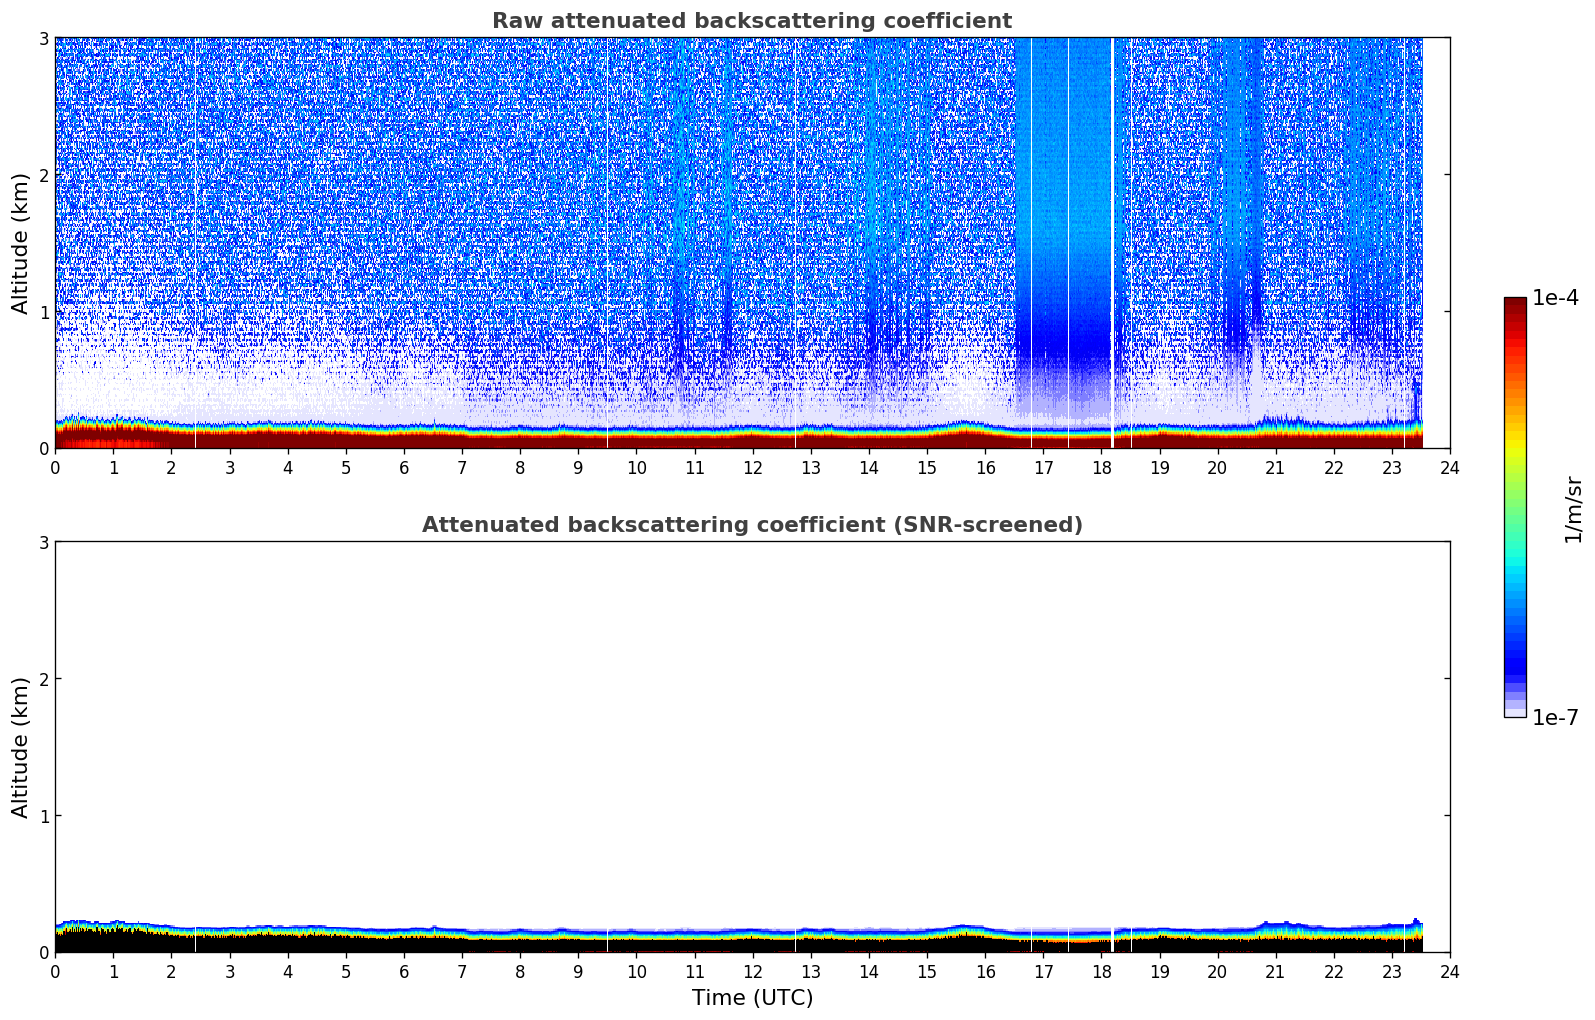The height and width of the screenshot is (1020, 1595).
Task: Click the colorbar's "1e-7" minimum label
Action: (x=1555, y=717)
